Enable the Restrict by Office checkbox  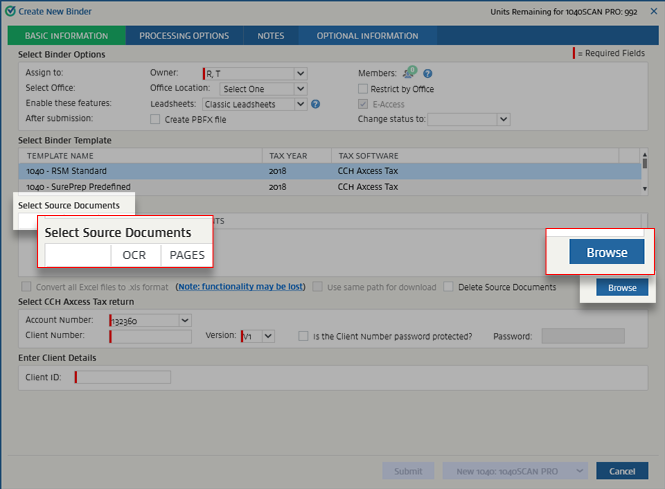pos(363,88)
